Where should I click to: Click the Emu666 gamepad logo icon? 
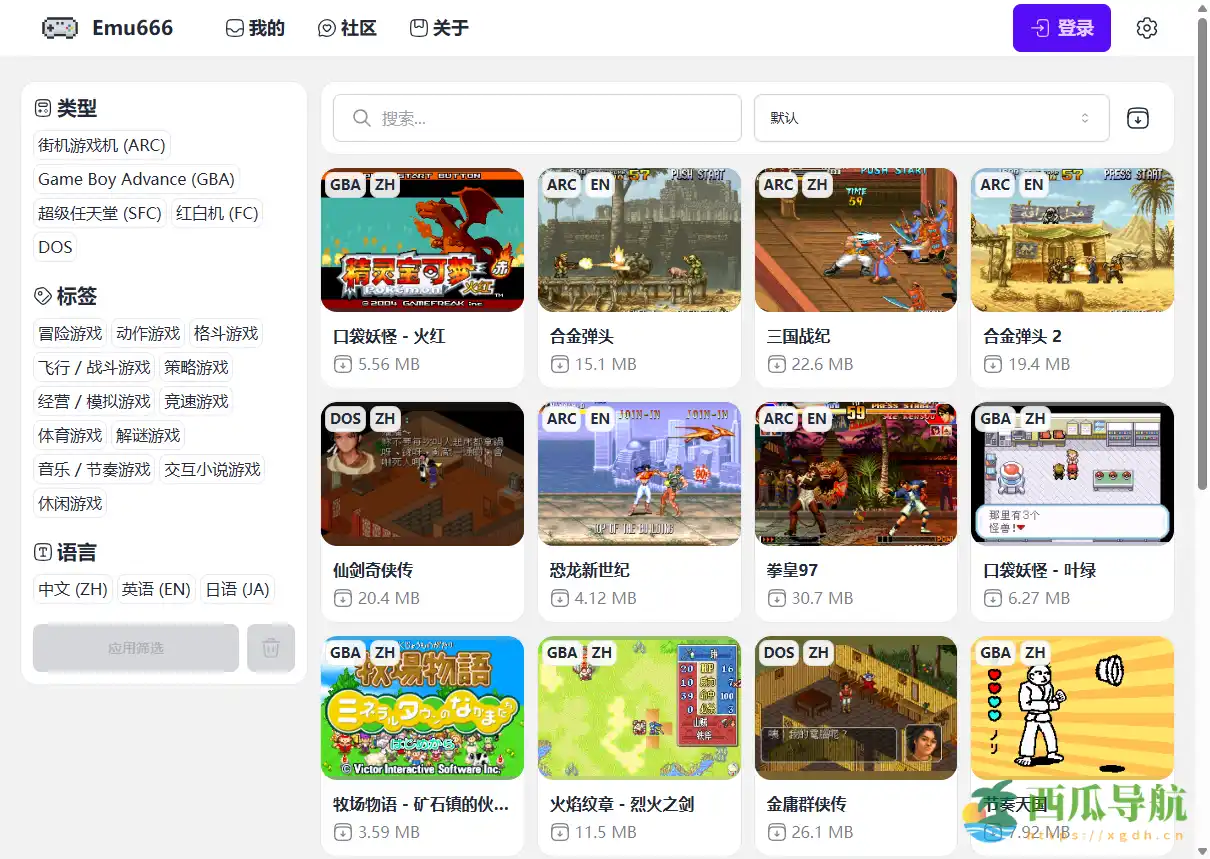click(x=59, y=28)
